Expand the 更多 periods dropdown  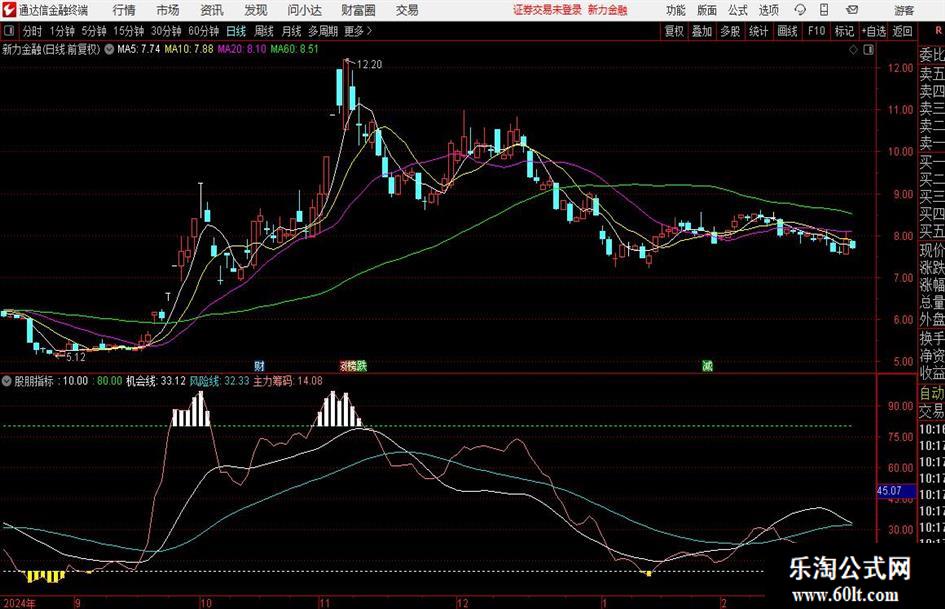tap(358, 31)
